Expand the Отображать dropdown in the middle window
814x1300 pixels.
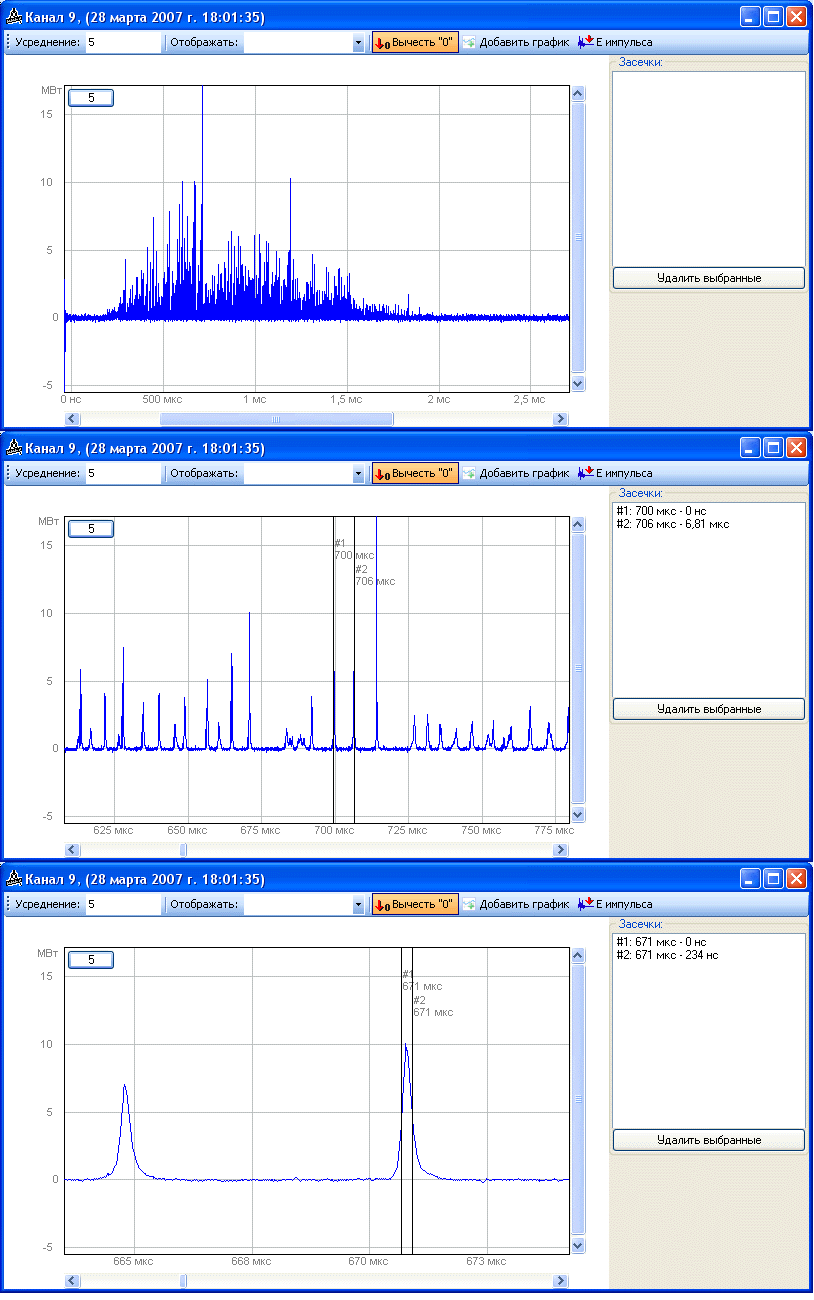pos(358,474)
